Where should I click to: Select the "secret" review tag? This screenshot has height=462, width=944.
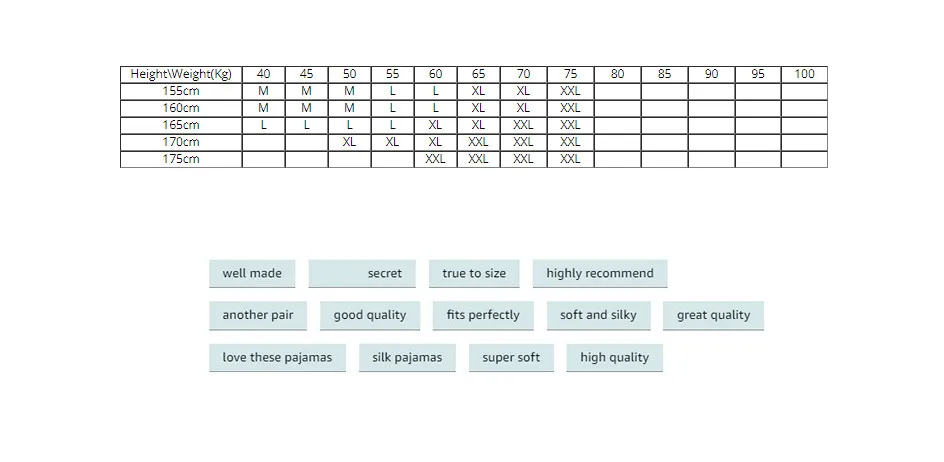(x=362, y=273)
